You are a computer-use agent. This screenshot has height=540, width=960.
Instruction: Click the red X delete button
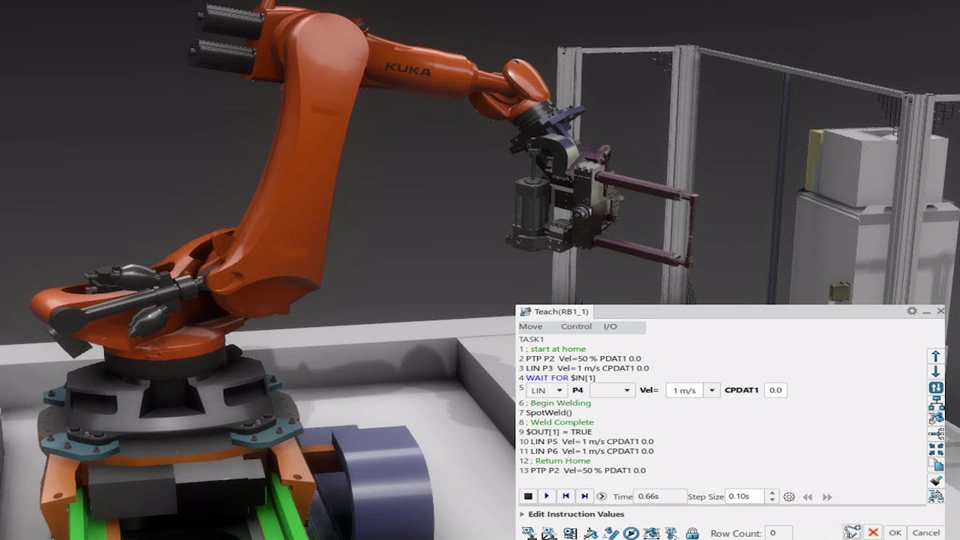[x=873, y=533]
